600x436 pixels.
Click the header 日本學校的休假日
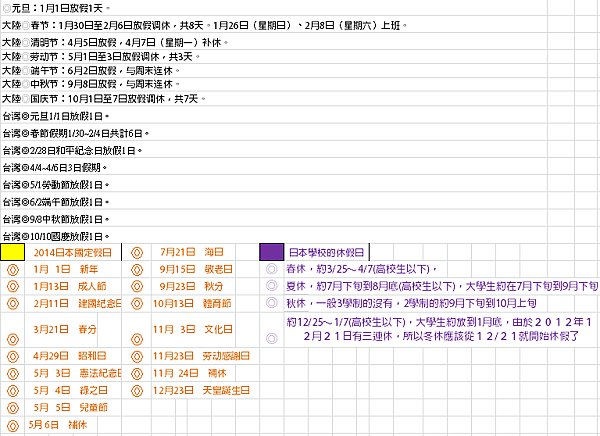click(x=326, y=253)
